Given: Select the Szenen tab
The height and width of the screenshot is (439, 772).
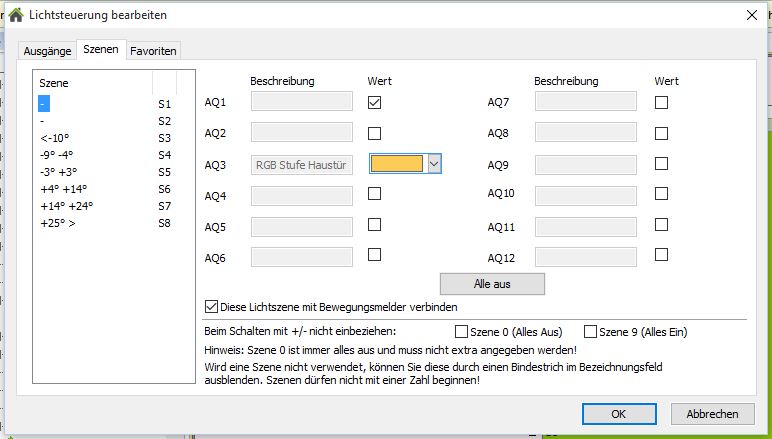Looking at the screenshot, I should [x=100, y=49].
